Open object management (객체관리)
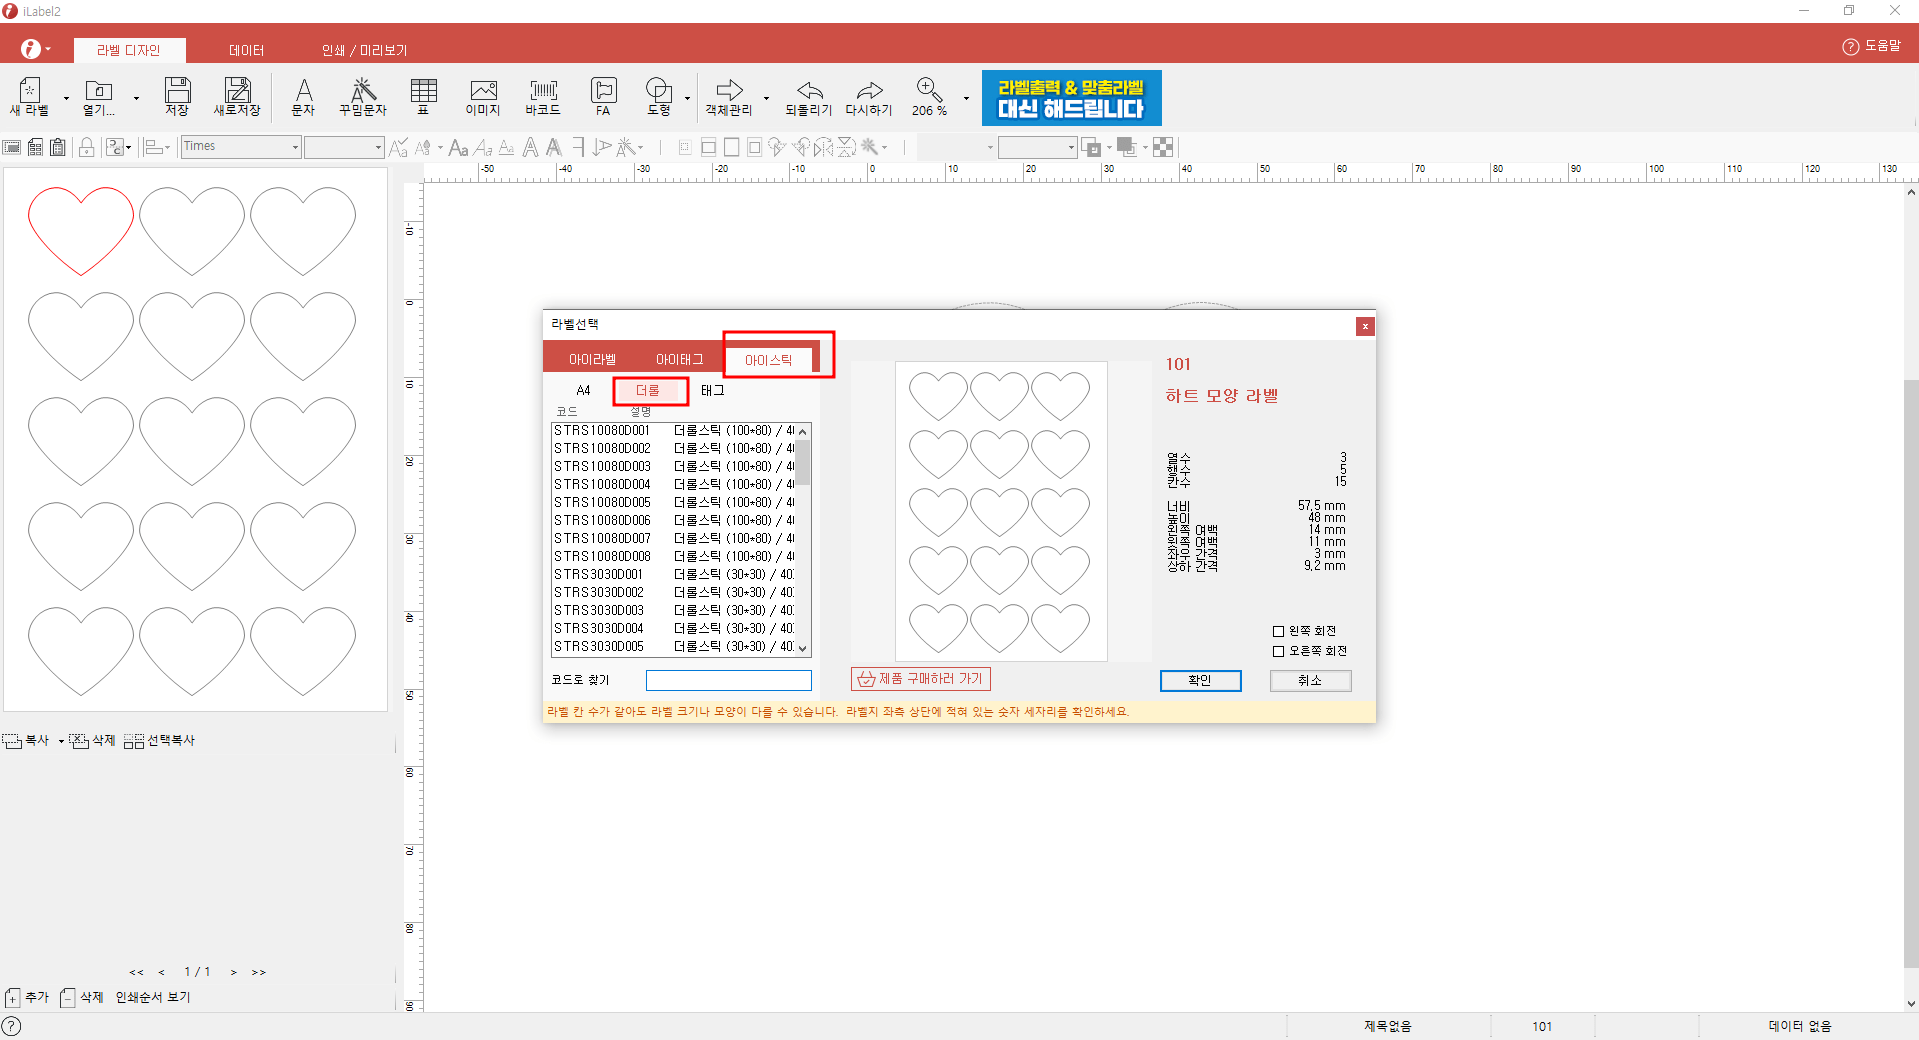Image resolution: width=1919 pixels, height=1040 pixels. [729, 97]
